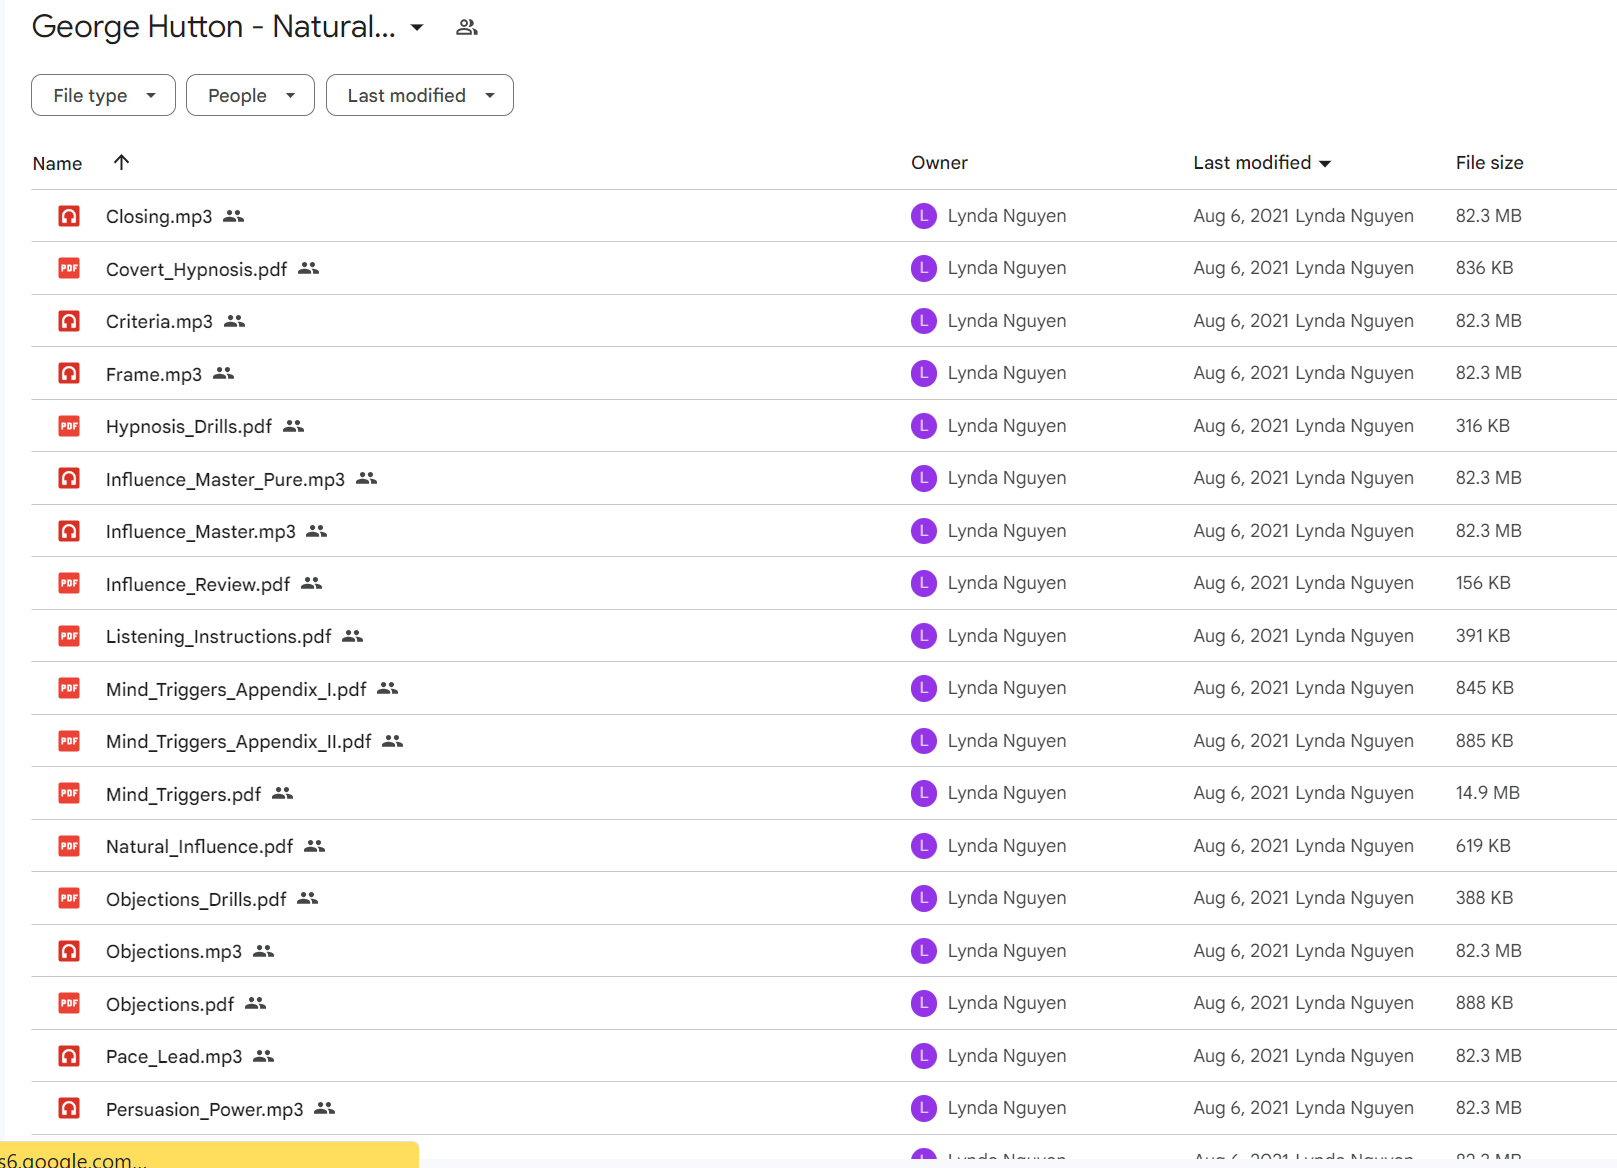Image resolution: width=1617 pixels, height=1168 pixels.
Task: Open Influence_Master_Pure.mp3 file
Action: click(x=225, y=479)
